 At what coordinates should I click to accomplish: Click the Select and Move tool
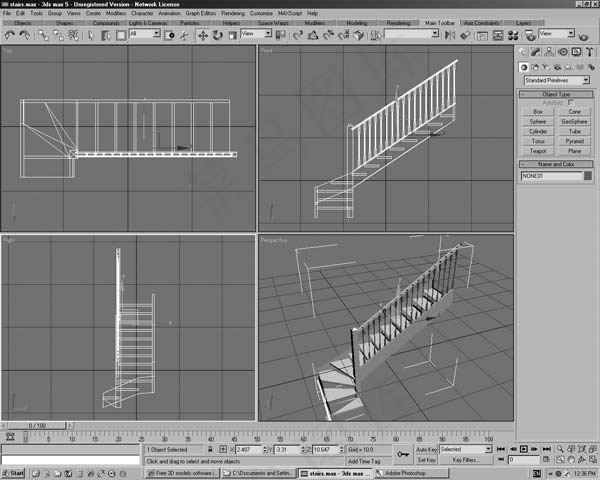tap(203, 35)
